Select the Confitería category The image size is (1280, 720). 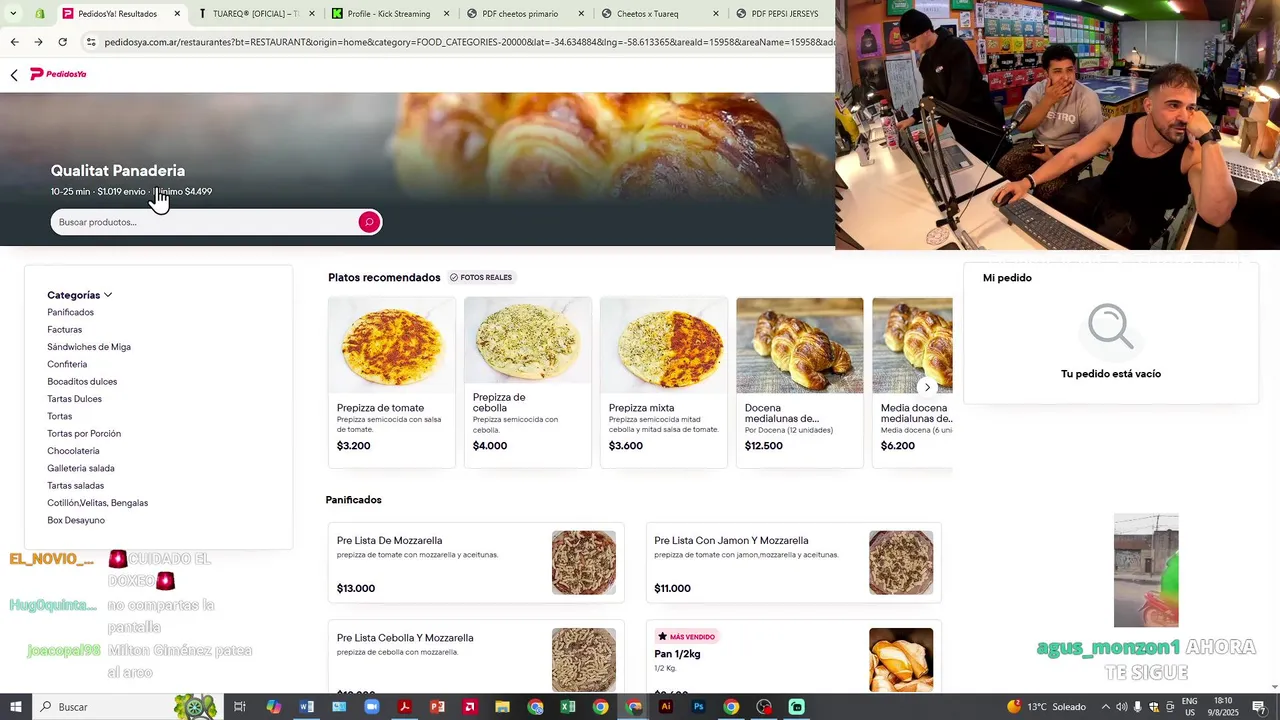(67, 364)
